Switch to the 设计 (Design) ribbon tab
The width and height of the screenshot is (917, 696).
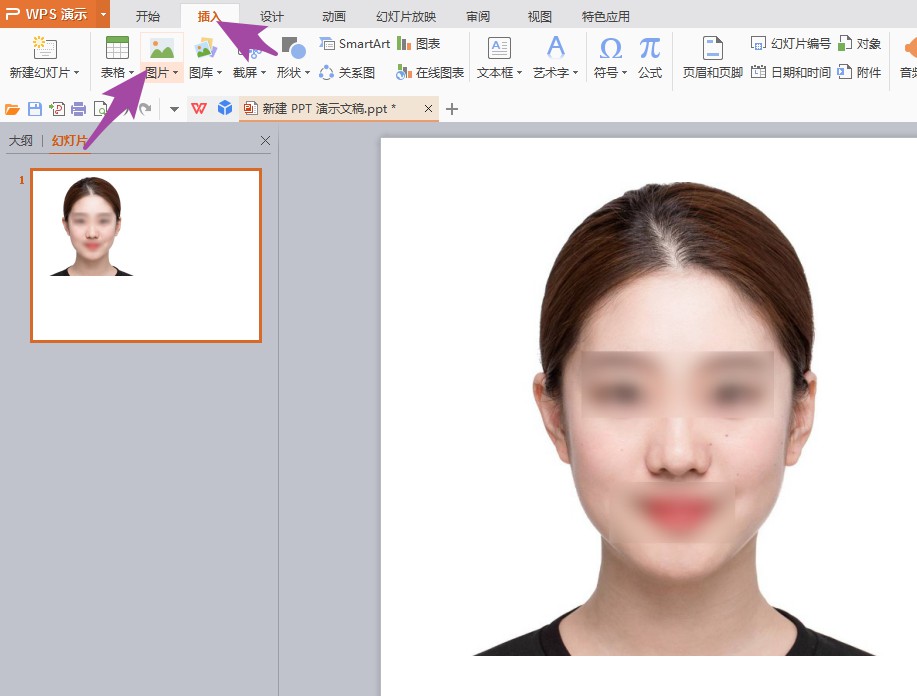[271, 16]
